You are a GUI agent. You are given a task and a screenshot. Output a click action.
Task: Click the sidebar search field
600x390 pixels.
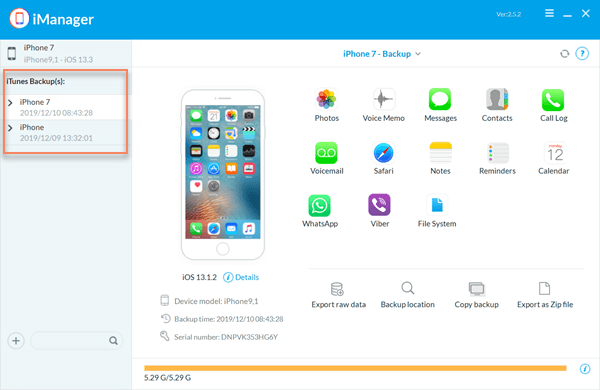(x=77, y=341)
